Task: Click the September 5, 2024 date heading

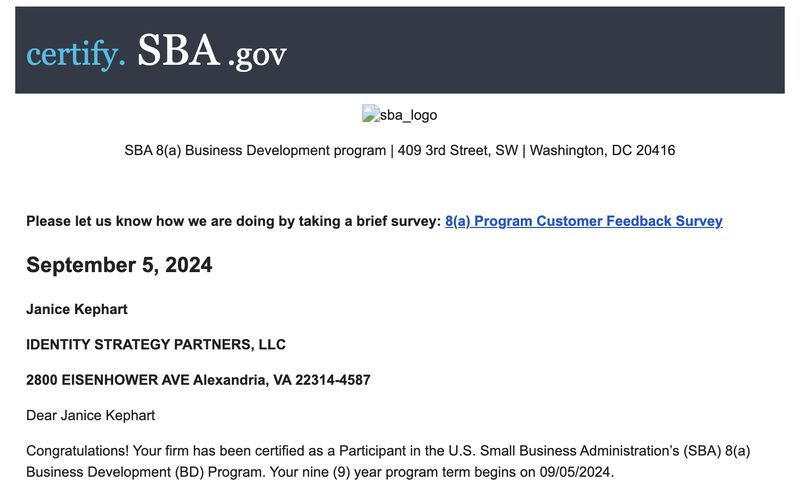Action: (119, 265)
